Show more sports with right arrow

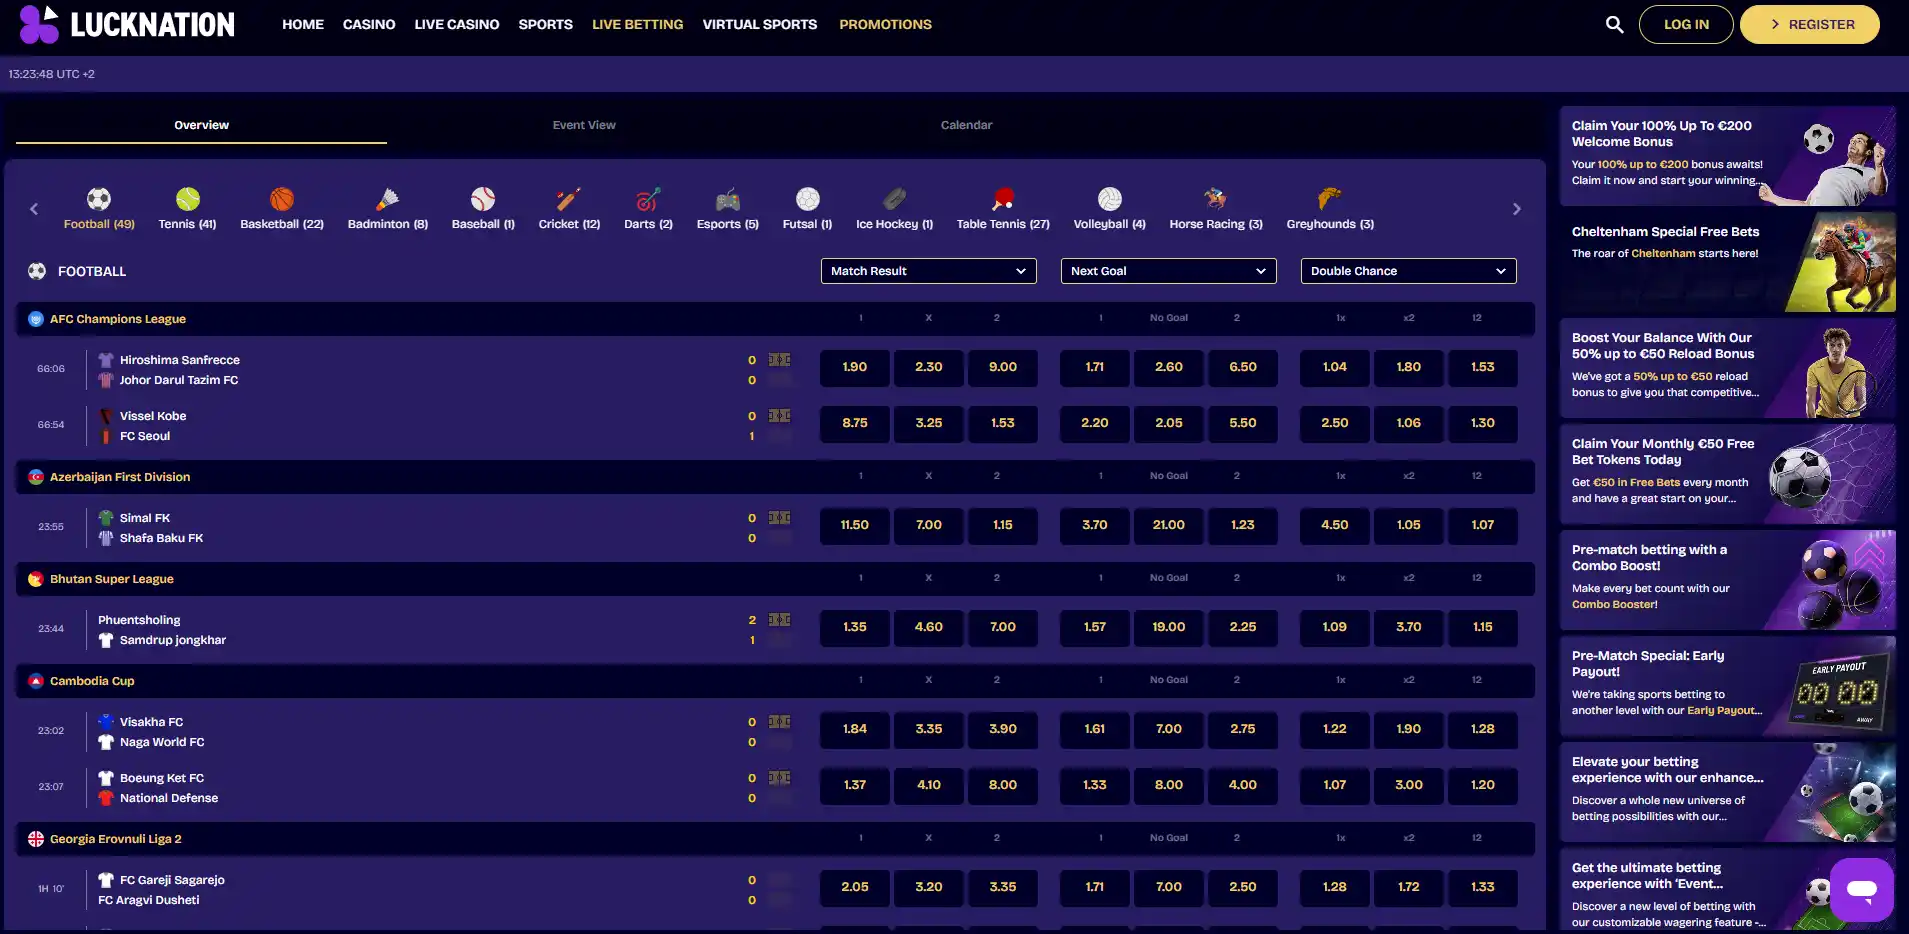click(1516, 209)
